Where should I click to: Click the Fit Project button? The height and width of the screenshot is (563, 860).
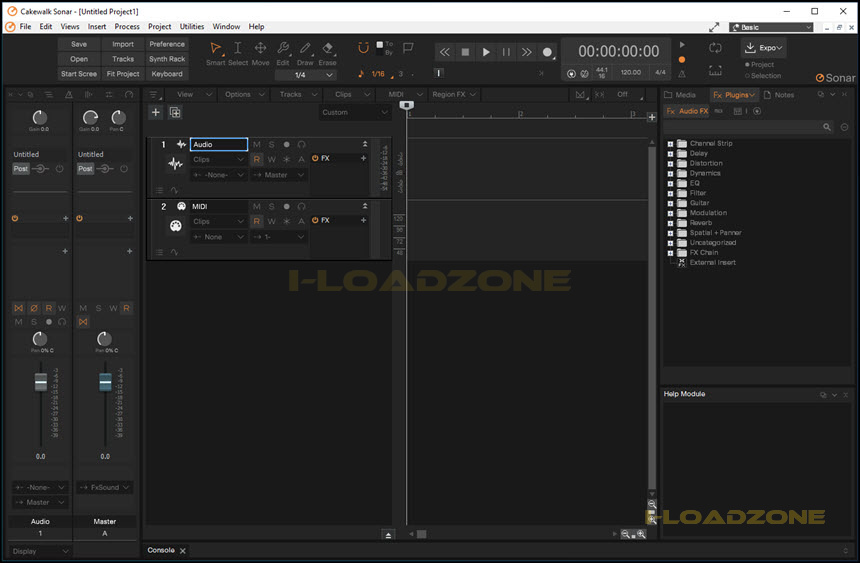click(x=123, y=74)
